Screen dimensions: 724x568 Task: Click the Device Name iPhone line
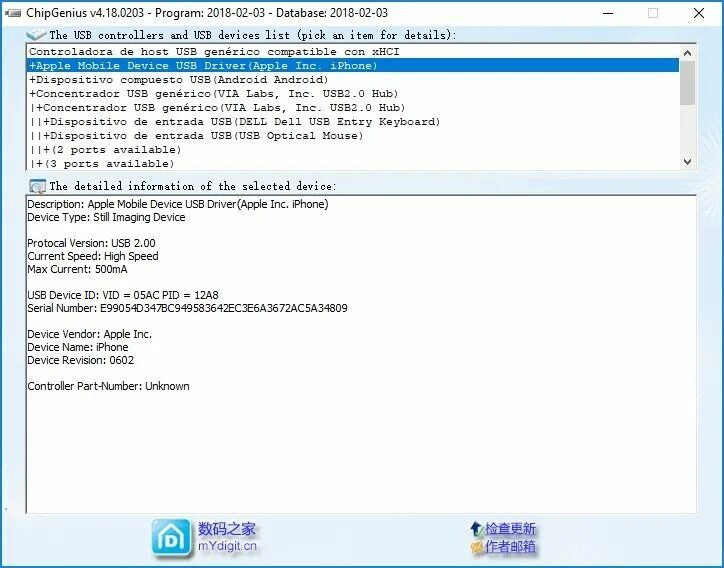(x=78, y=347)
